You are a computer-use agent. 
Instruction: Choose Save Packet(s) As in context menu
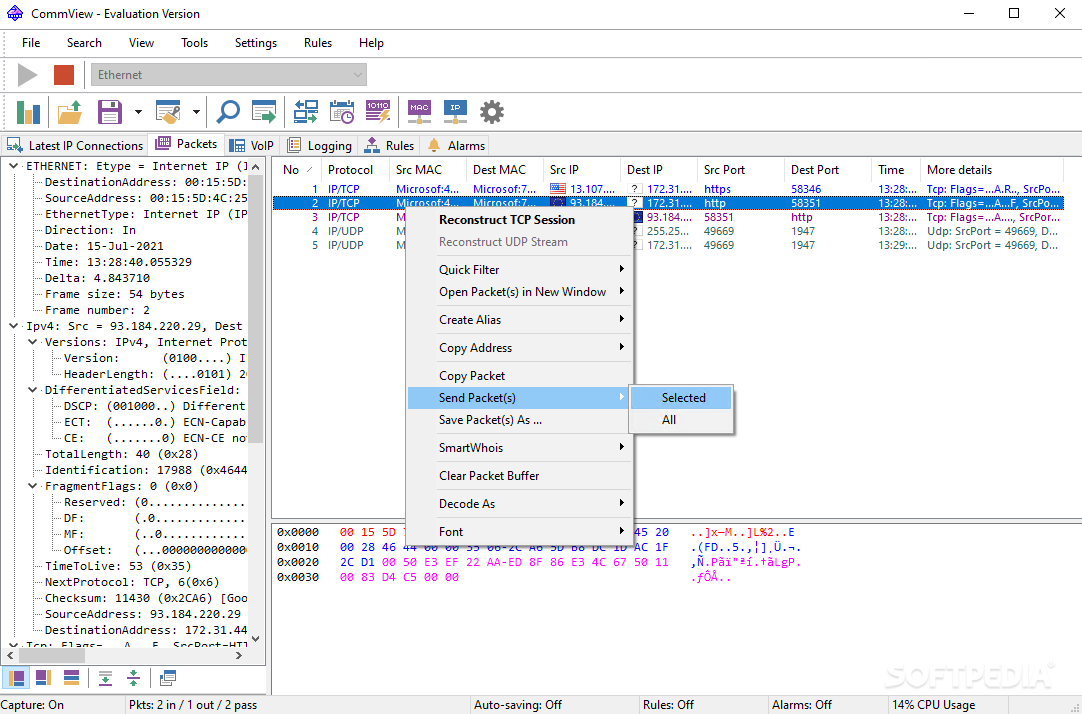tap(519, 420)
